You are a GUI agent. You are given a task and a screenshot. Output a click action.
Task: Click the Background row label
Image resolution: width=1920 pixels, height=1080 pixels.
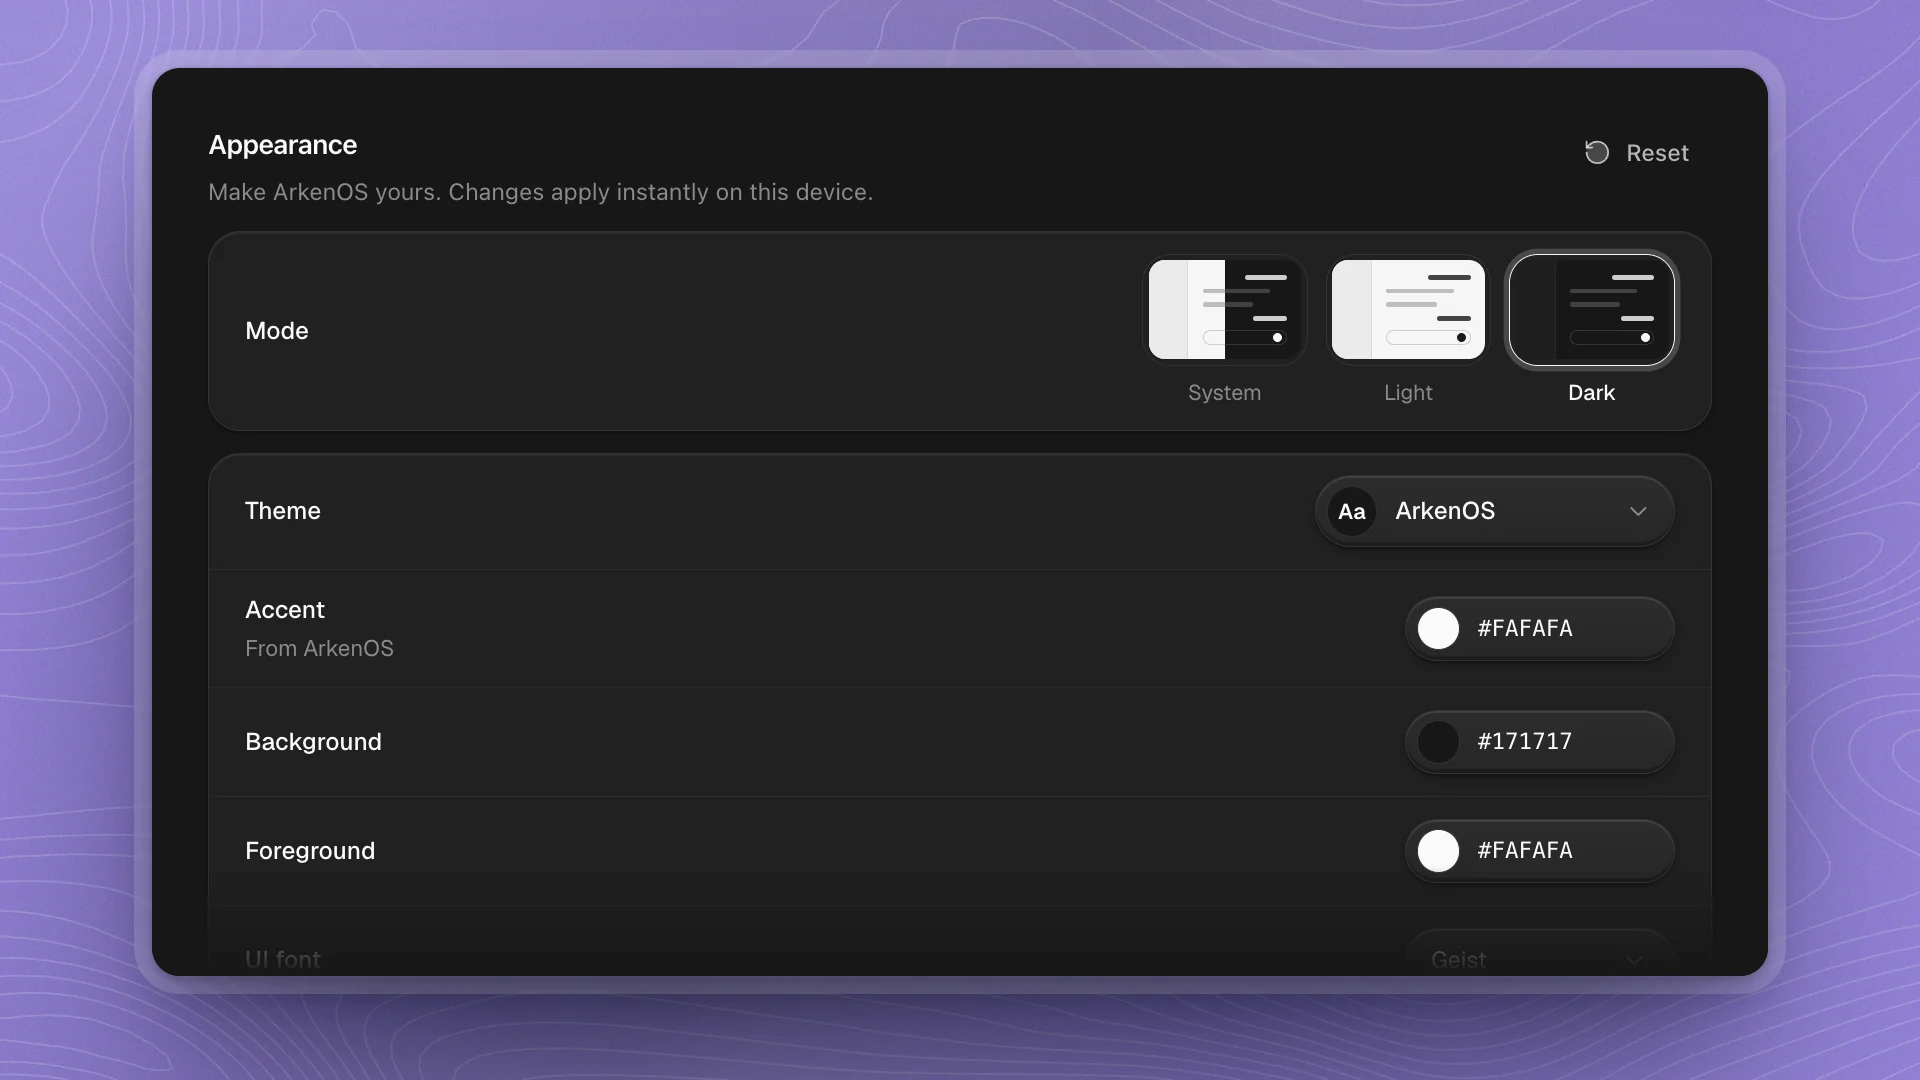(313, 742)
